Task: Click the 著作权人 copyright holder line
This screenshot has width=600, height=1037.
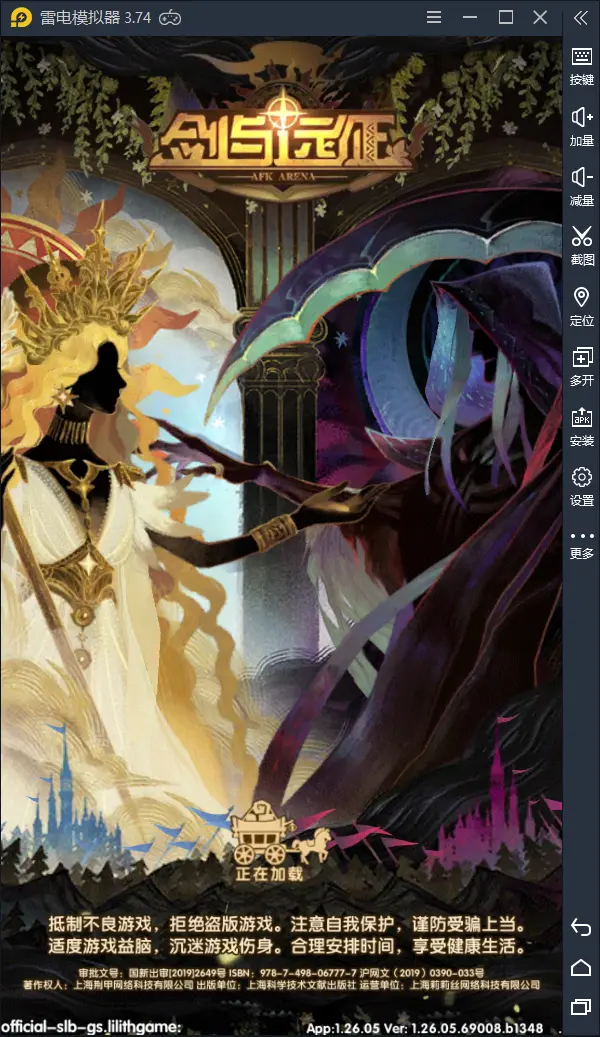Action: [281, 985]
